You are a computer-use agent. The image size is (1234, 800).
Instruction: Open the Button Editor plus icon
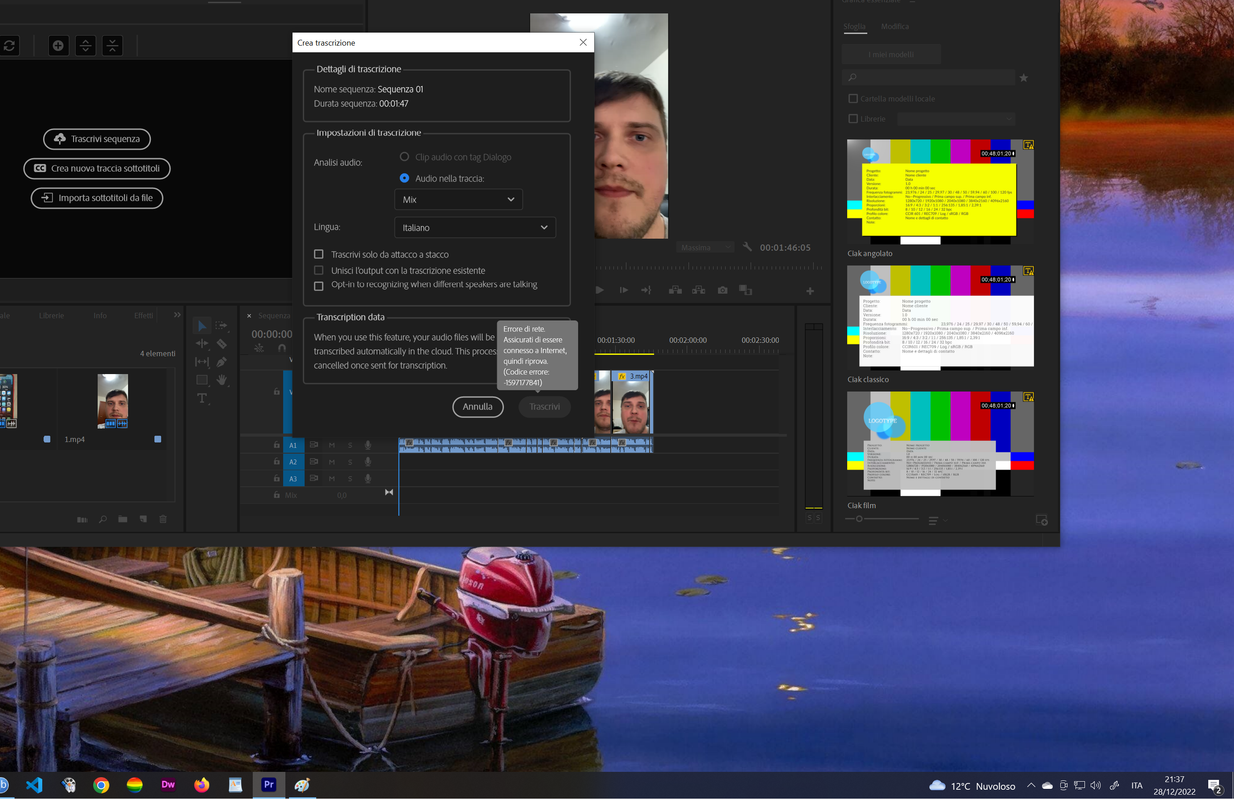point(810,291)
